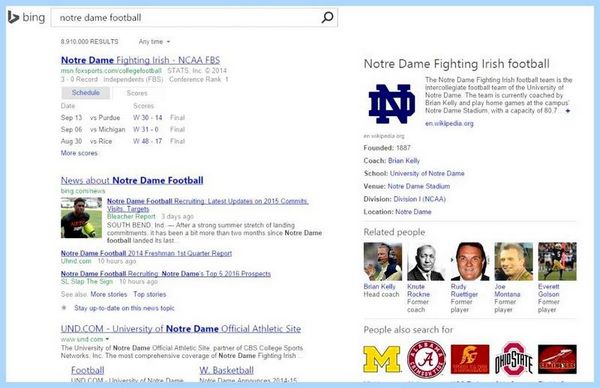Open the University of Notre Dame school link
Viewport: 600px width, 388px height.
(x=427, y=173)
